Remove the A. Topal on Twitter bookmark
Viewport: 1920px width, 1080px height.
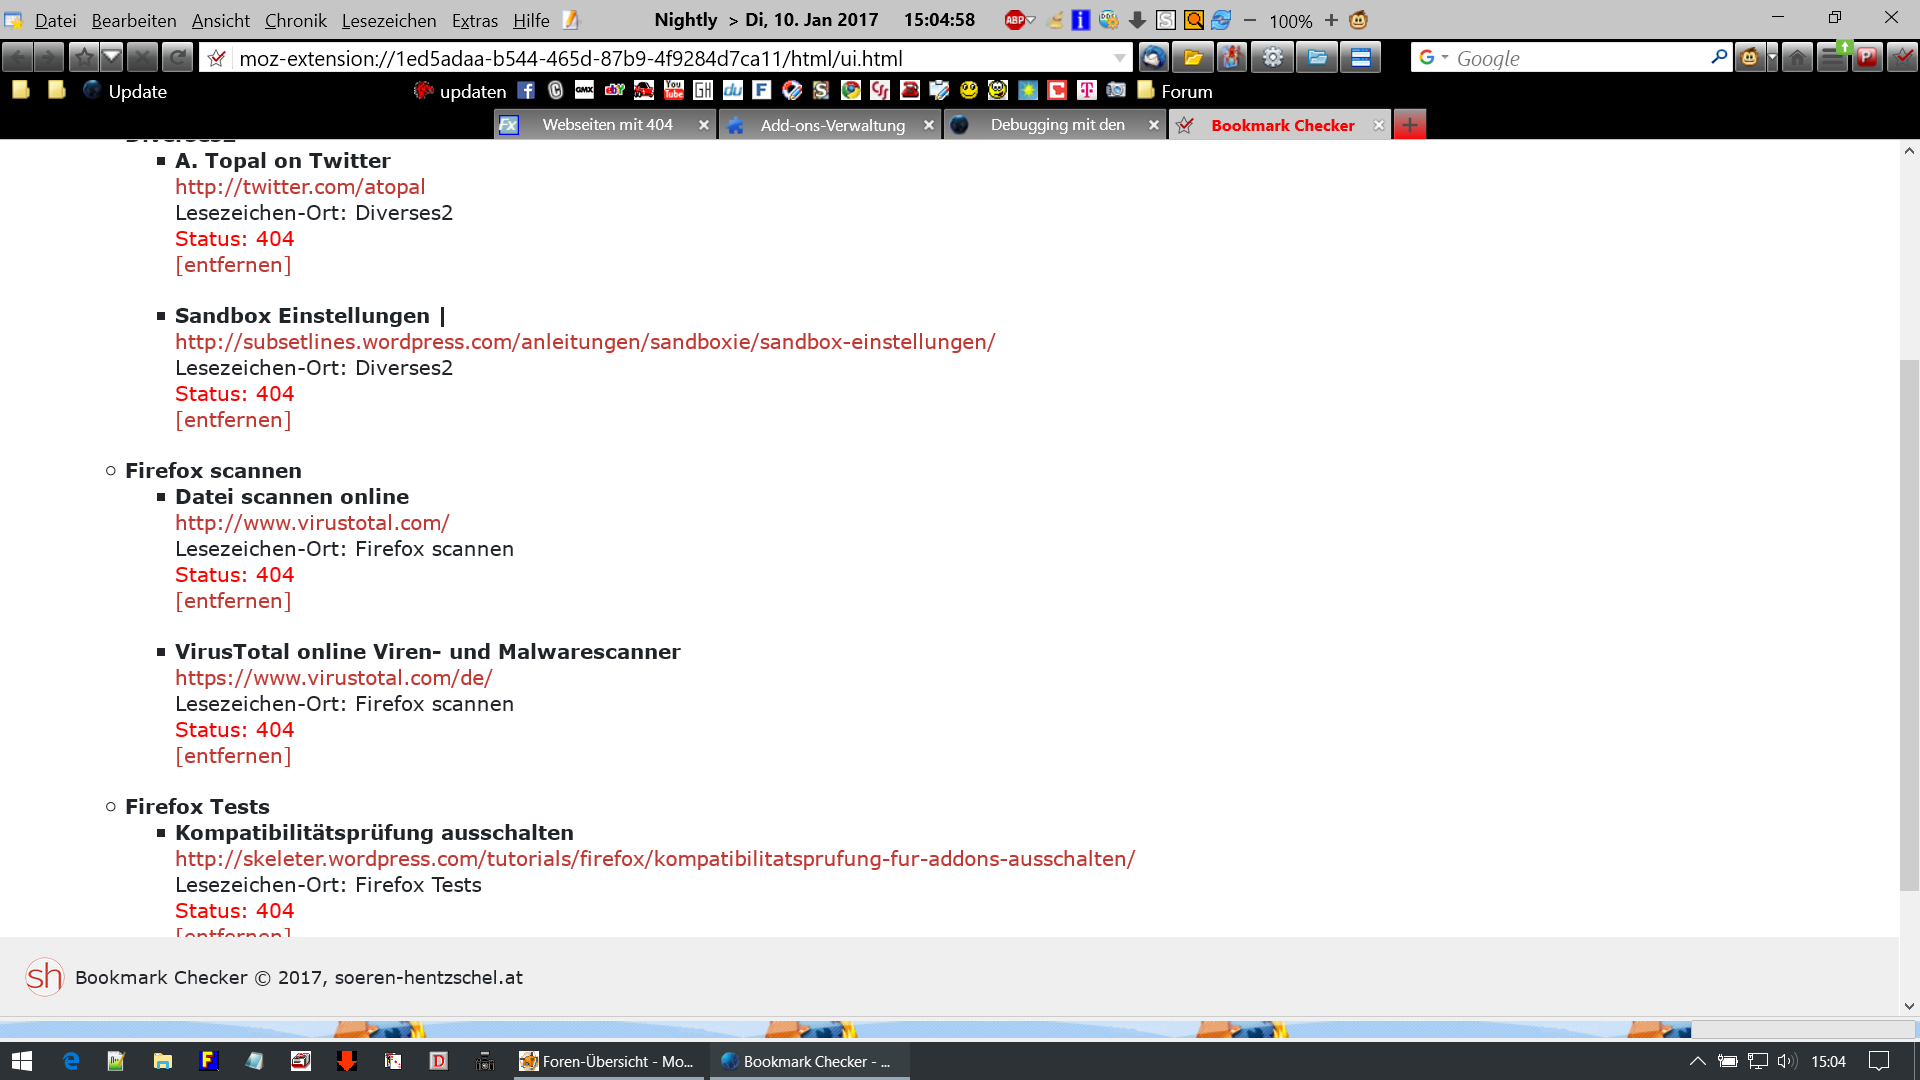coord(233,265)
